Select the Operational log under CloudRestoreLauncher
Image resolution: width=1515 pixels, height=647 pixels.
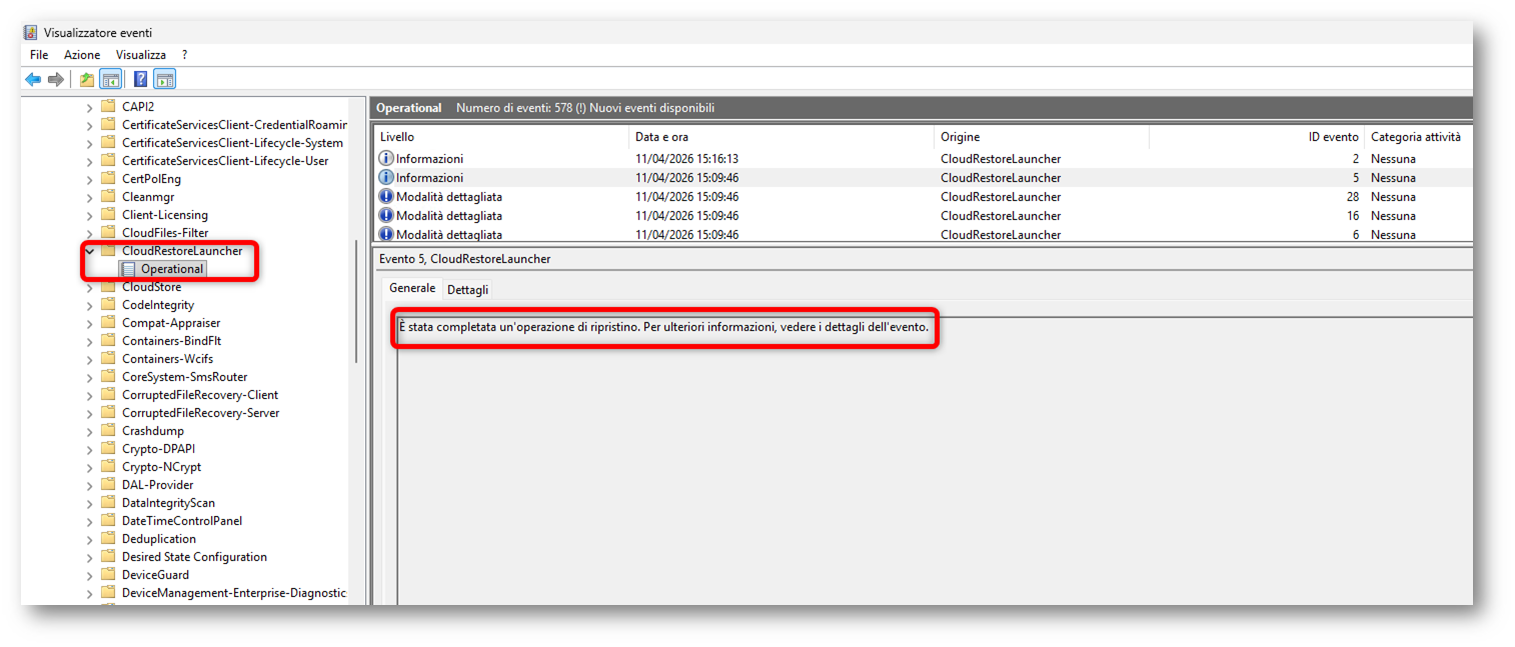click(171, 269)
